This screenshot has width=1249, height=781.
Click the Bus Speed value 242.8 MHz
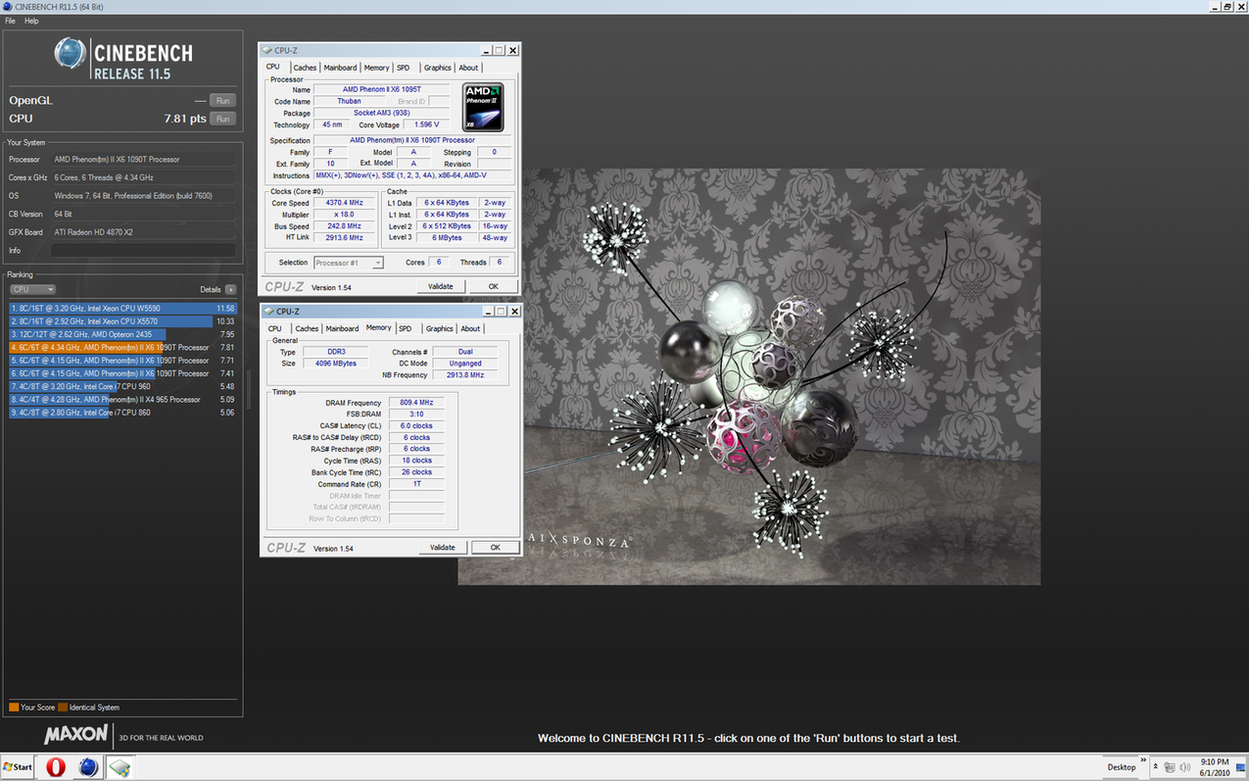(x=343, y=226)
